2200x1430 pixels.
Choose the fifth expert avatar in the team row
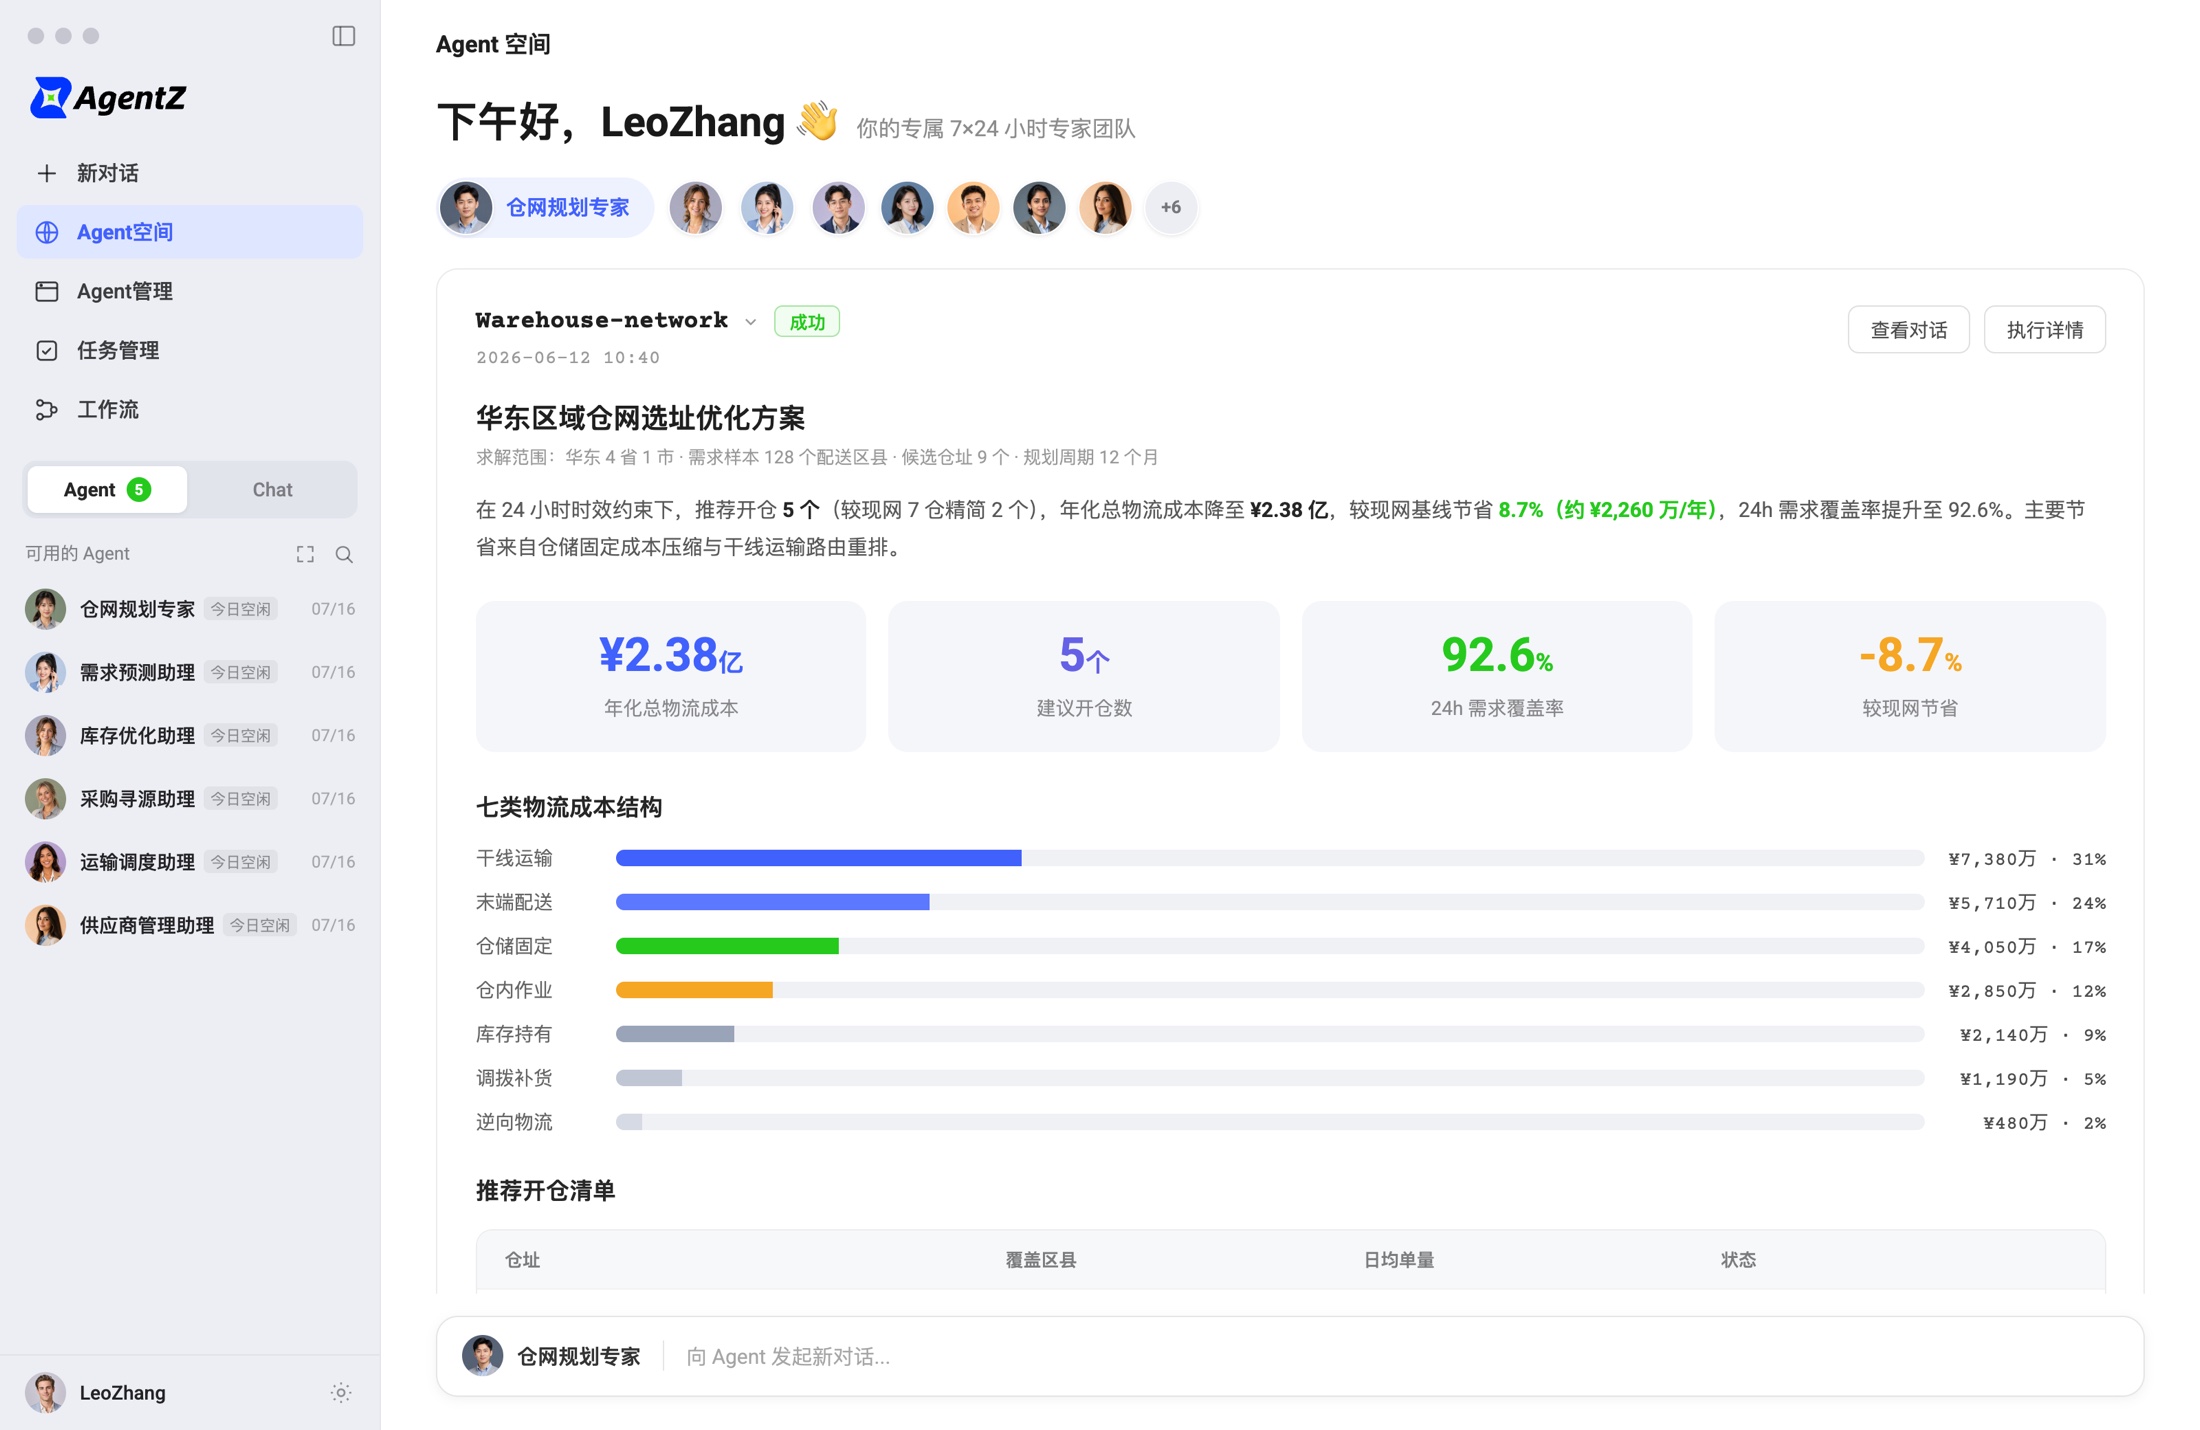907,207
